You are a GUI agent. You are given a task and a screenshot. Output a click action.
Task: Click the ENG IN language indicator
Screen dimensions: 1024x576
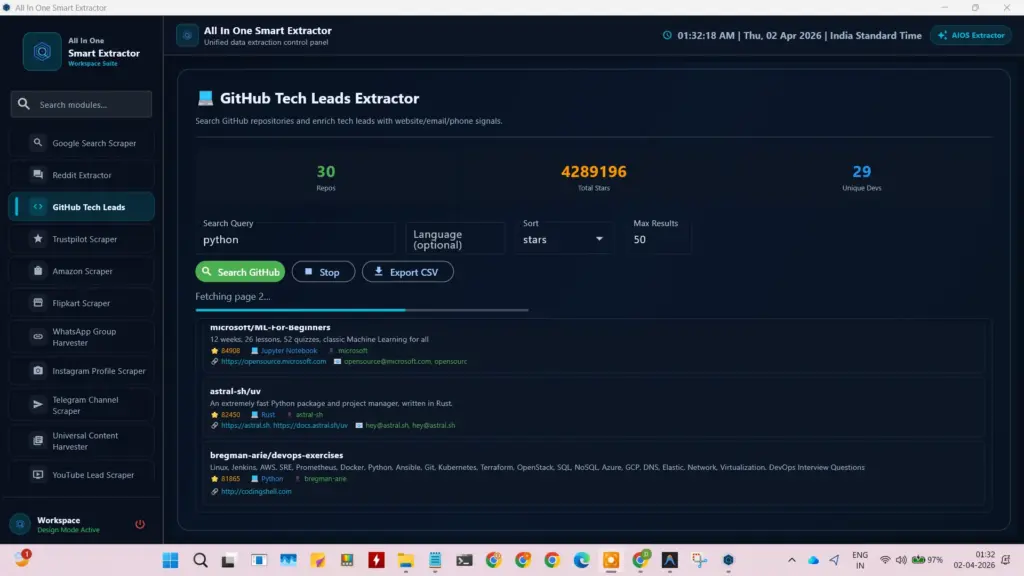[x=860, y=560]
